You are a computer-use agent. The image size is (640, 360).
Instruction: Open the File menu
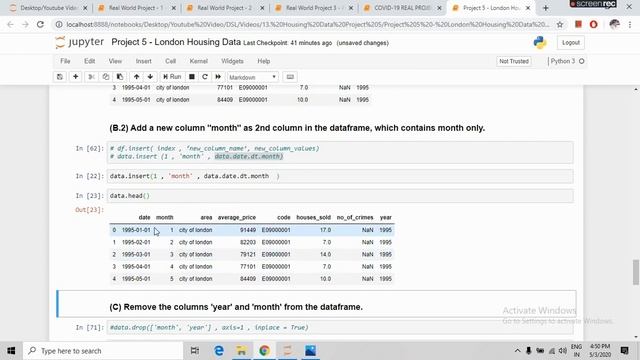(x=65, y=61)
